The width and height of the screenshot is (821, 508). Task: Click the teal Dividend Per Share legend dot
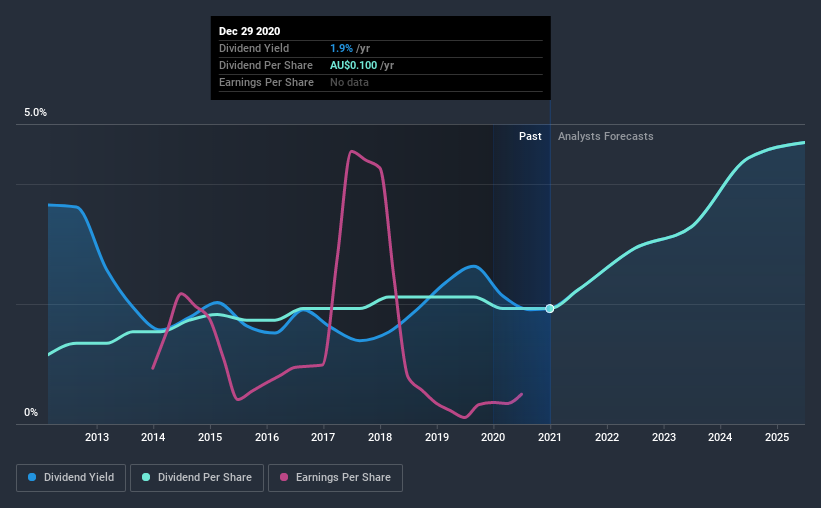point(146,477)
